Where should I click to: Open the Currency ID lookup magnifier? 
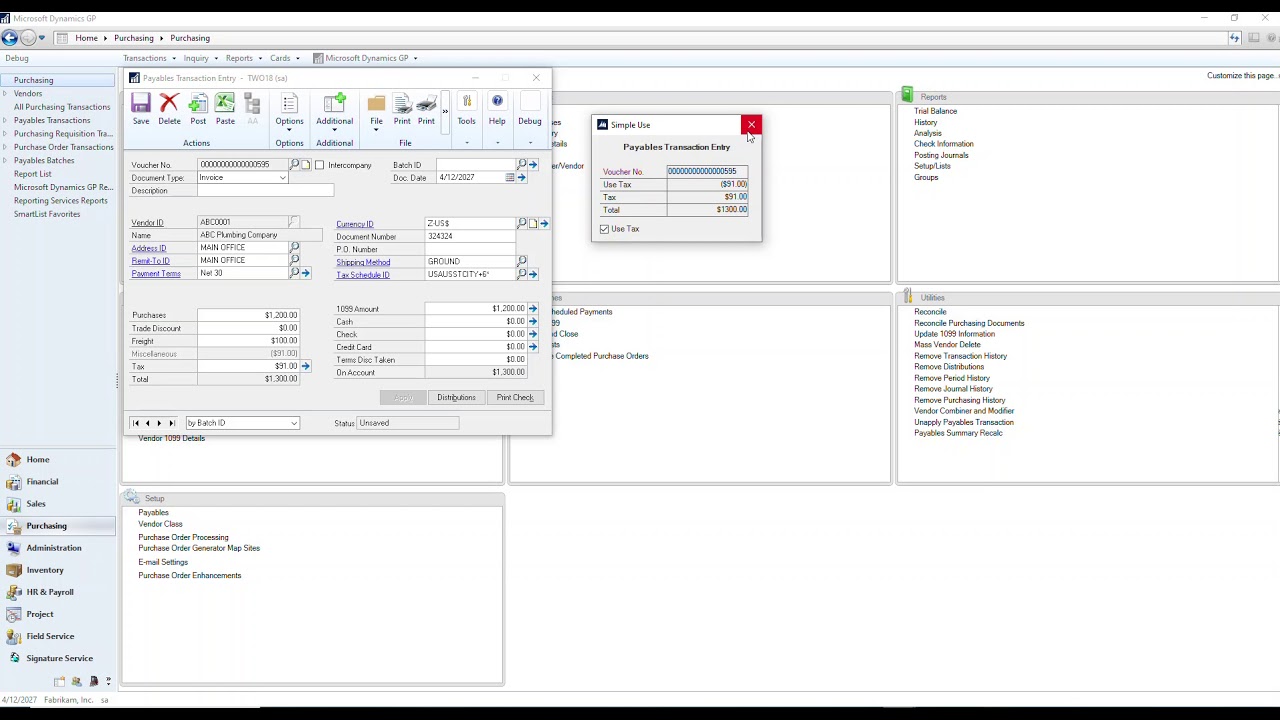coord(521,223)
